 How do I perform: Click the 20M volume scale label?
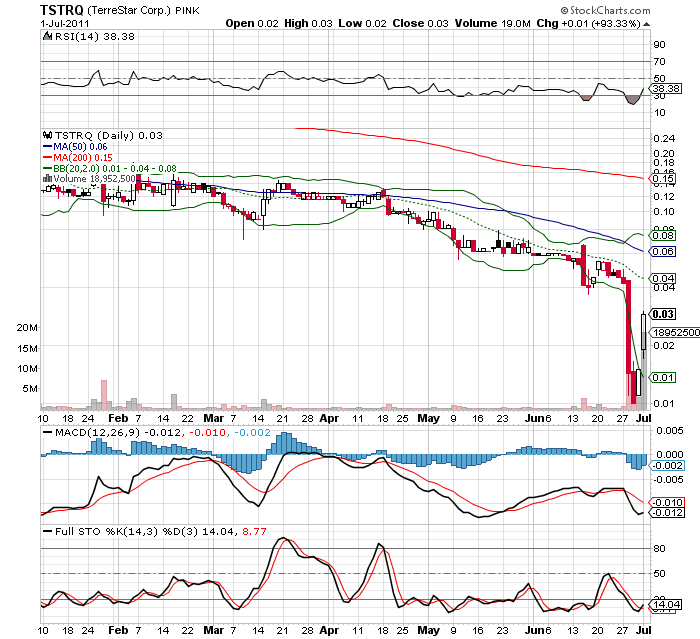[27, 327]
